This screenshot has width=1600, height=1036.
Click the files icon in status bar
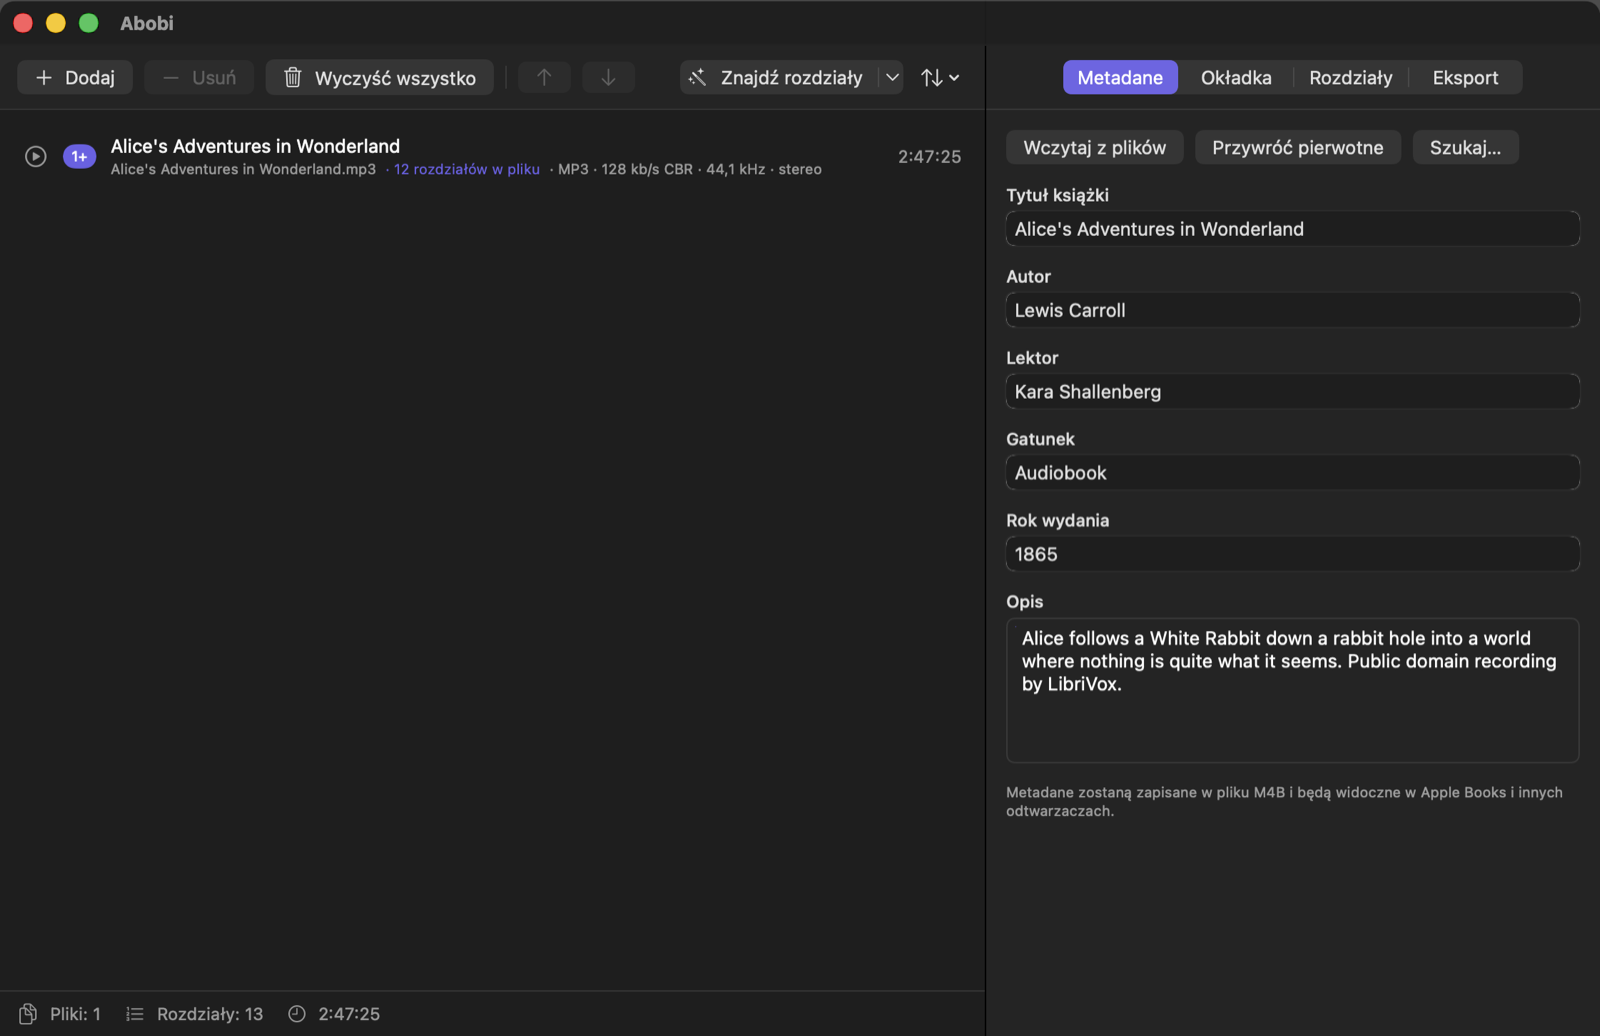pos(28,1014)
